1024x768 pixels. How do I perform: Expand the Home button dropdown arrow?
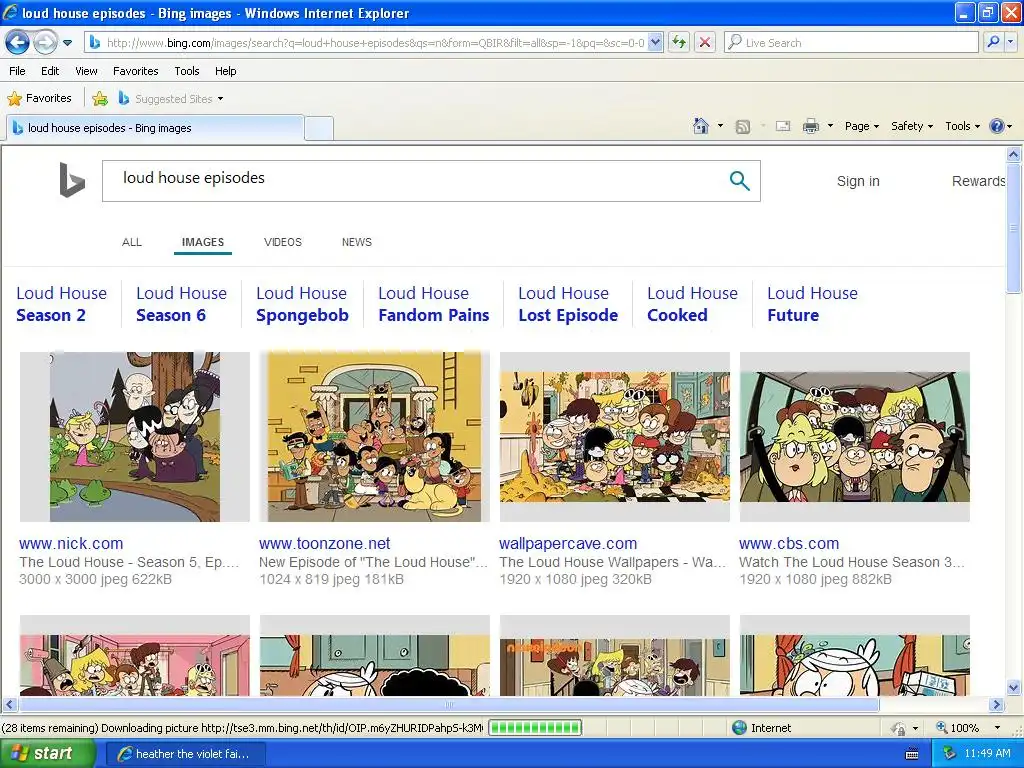[720, 125]
